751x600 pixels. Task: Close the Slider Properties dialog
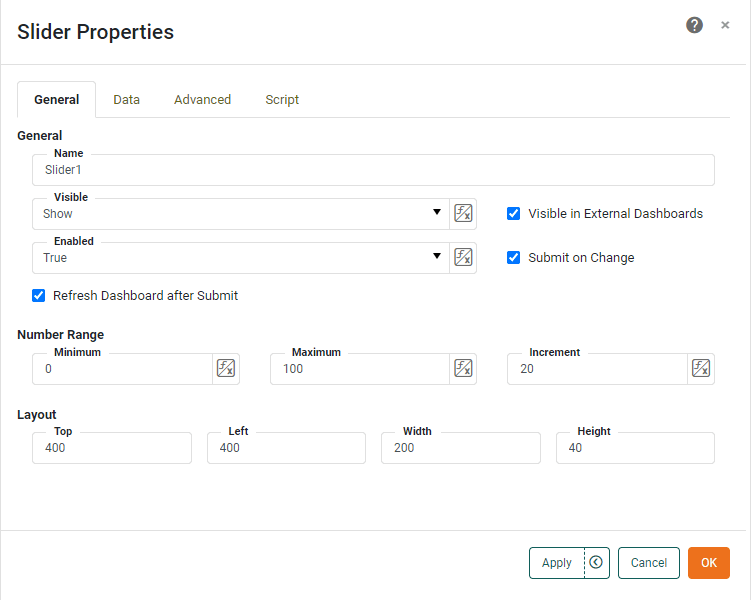(x=725, y=25)
